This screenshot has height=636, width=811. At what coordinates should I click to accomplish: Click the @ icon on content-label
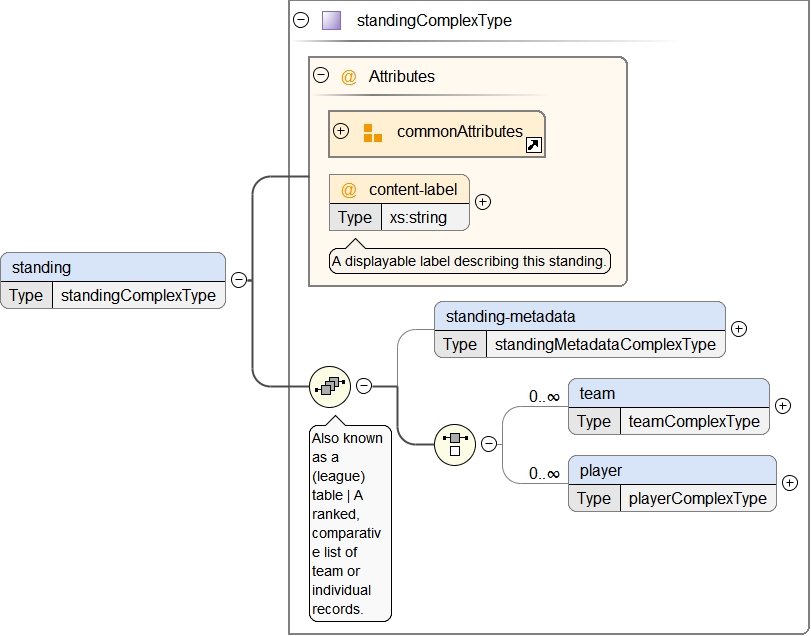tap(349, 190)
